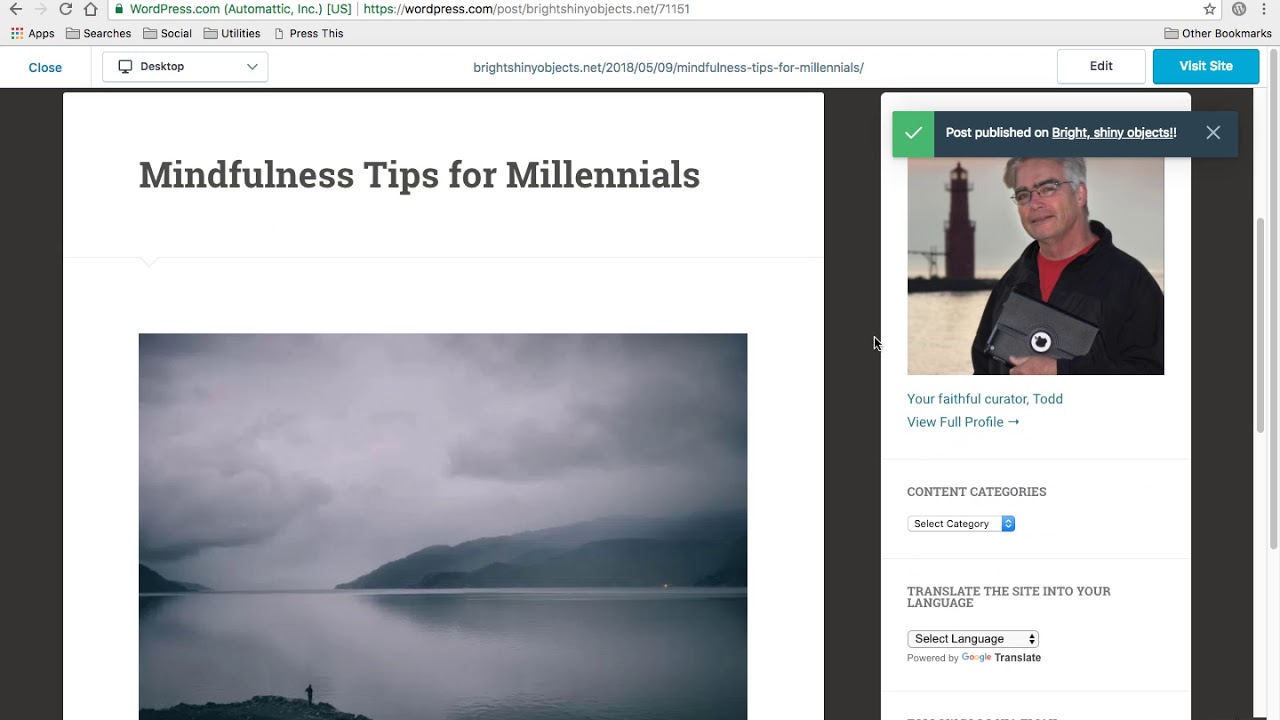Screen dimensions: 1280x720
Task: Click Todd's profile photo with lighthouse
Action: point(1035,265)
